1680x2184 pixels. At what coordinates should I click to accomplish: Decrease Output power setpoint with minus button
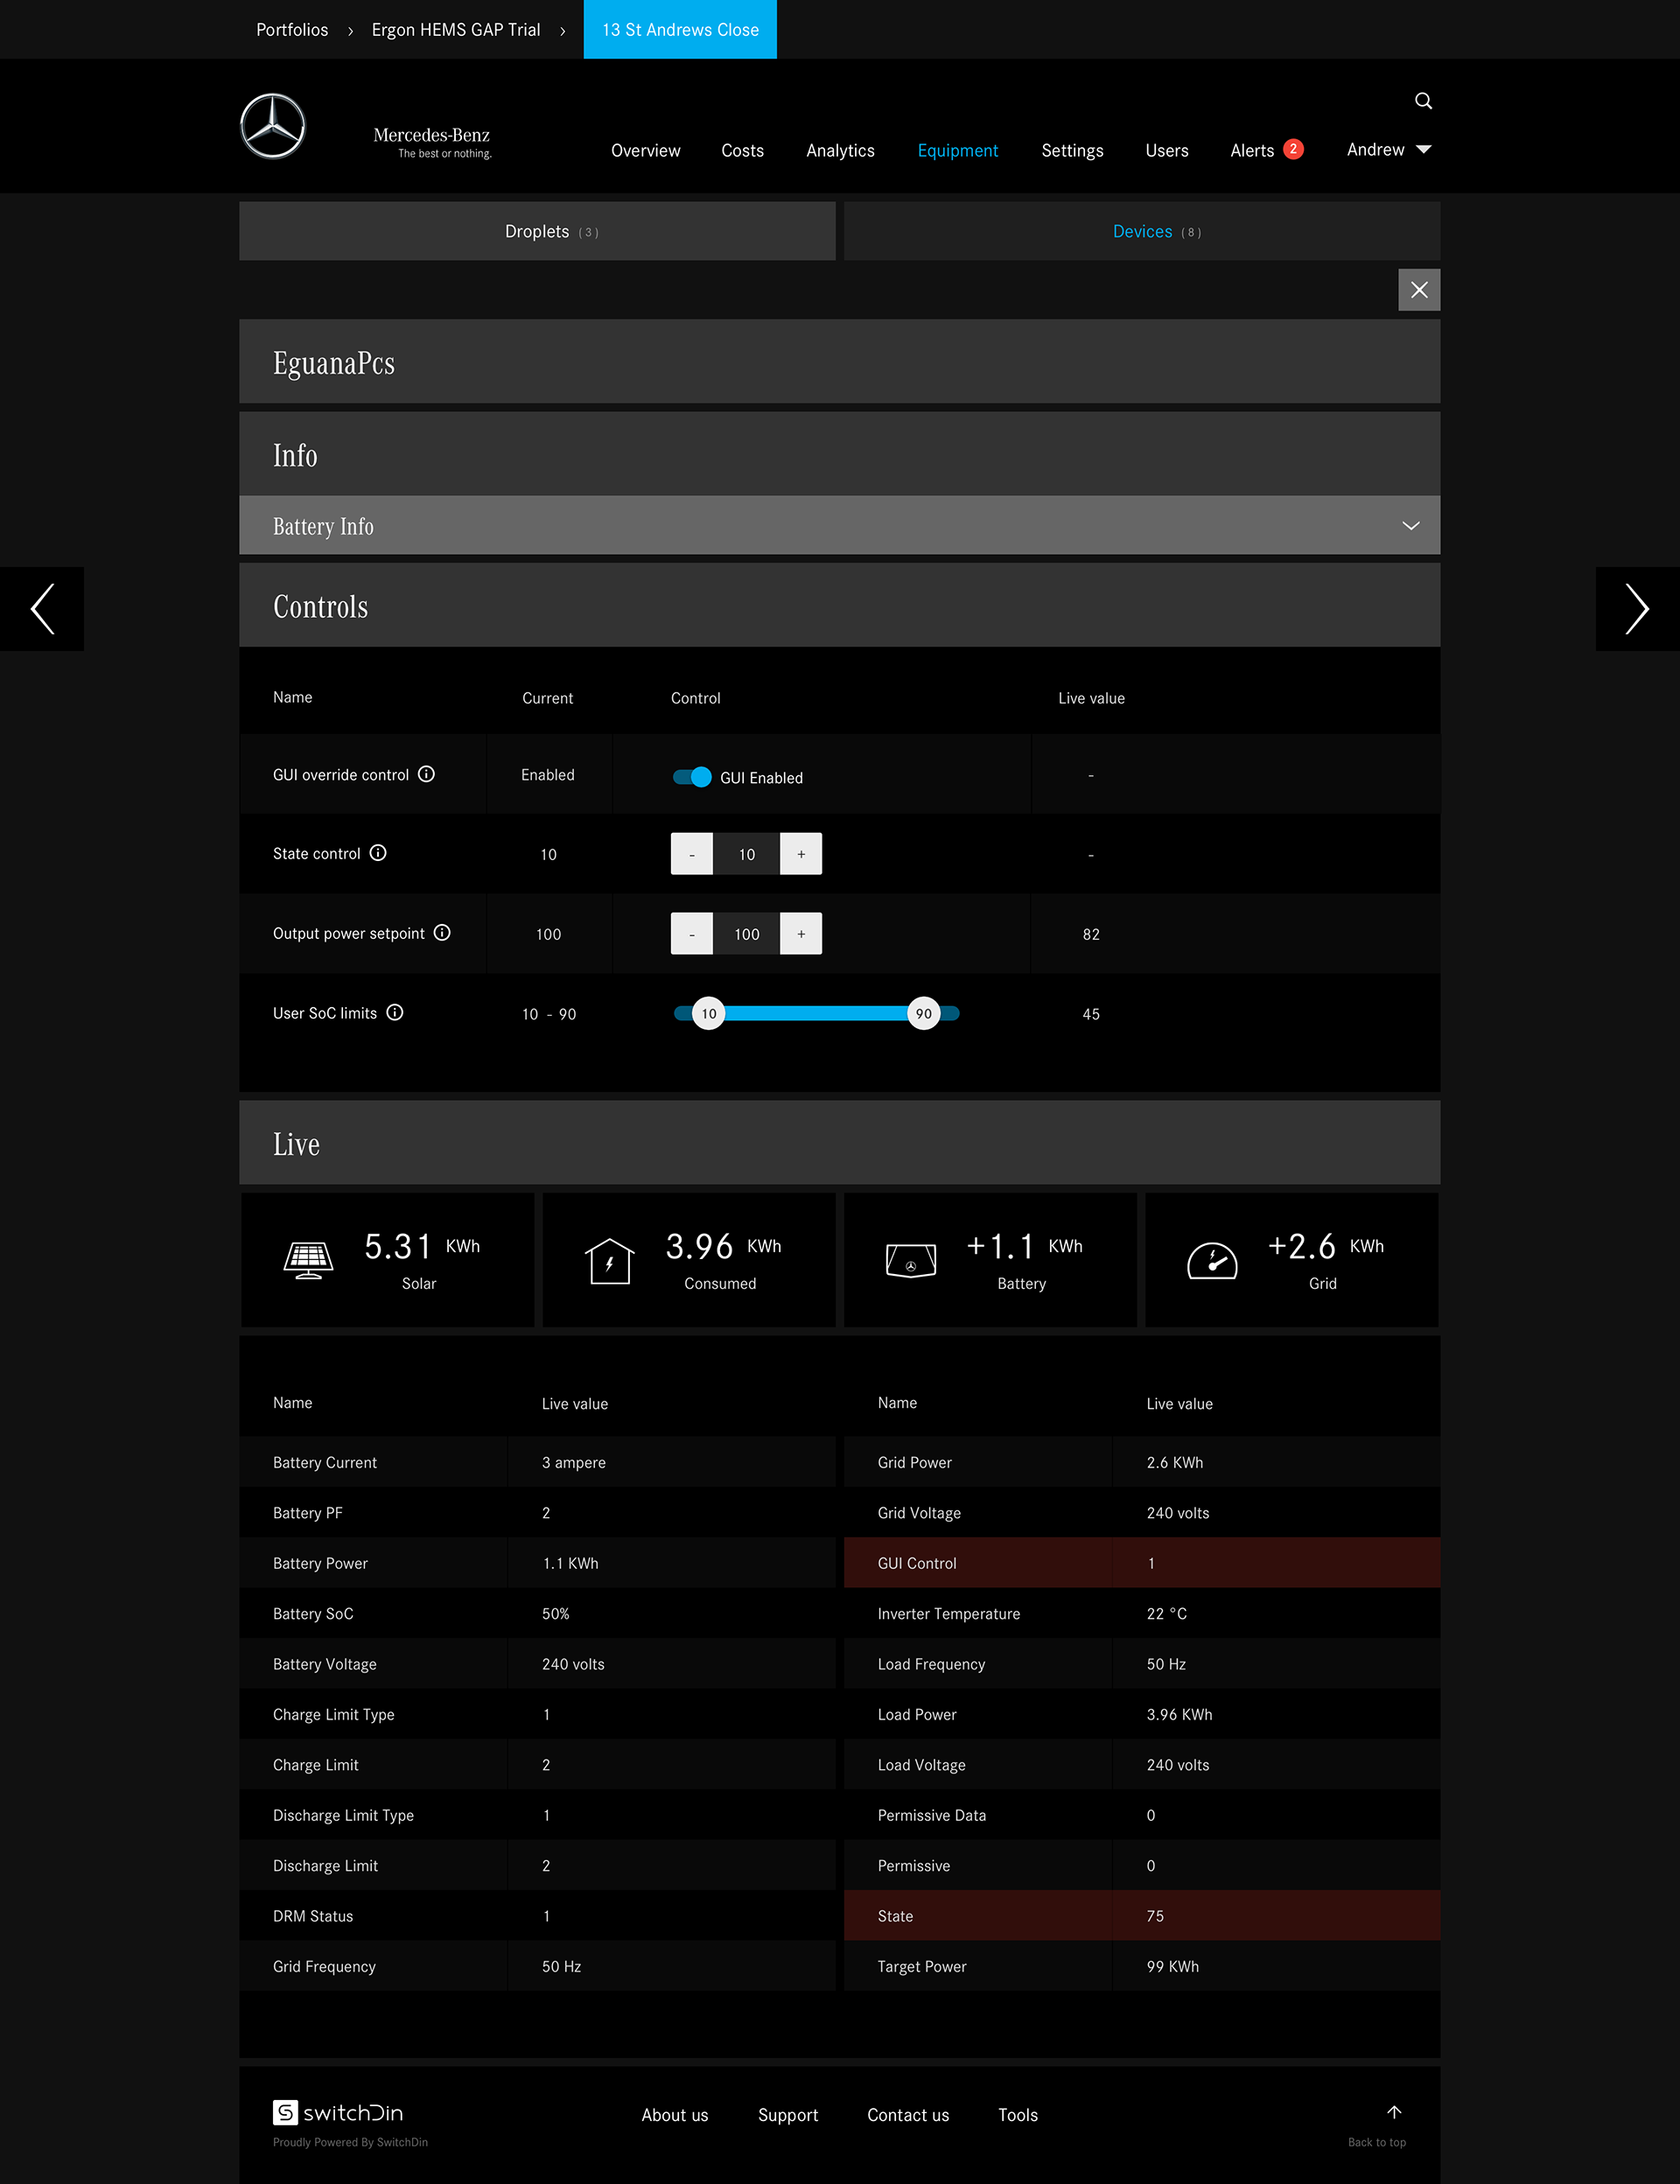tap(691, 934)
